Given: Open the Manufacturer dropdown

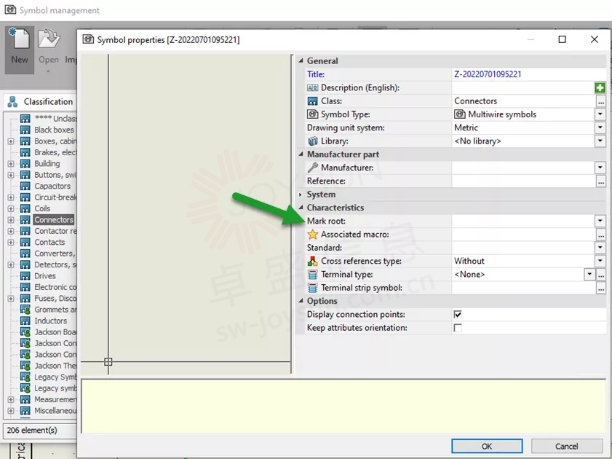Looking at the screenshot, I should coord(600,168).
